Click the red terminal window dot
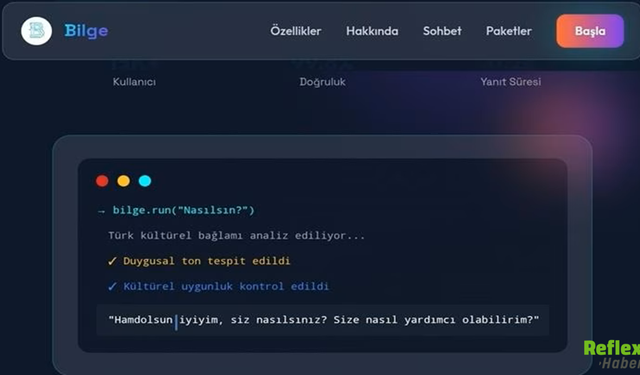This screenshot has width=640, height=375. (102, 181)
